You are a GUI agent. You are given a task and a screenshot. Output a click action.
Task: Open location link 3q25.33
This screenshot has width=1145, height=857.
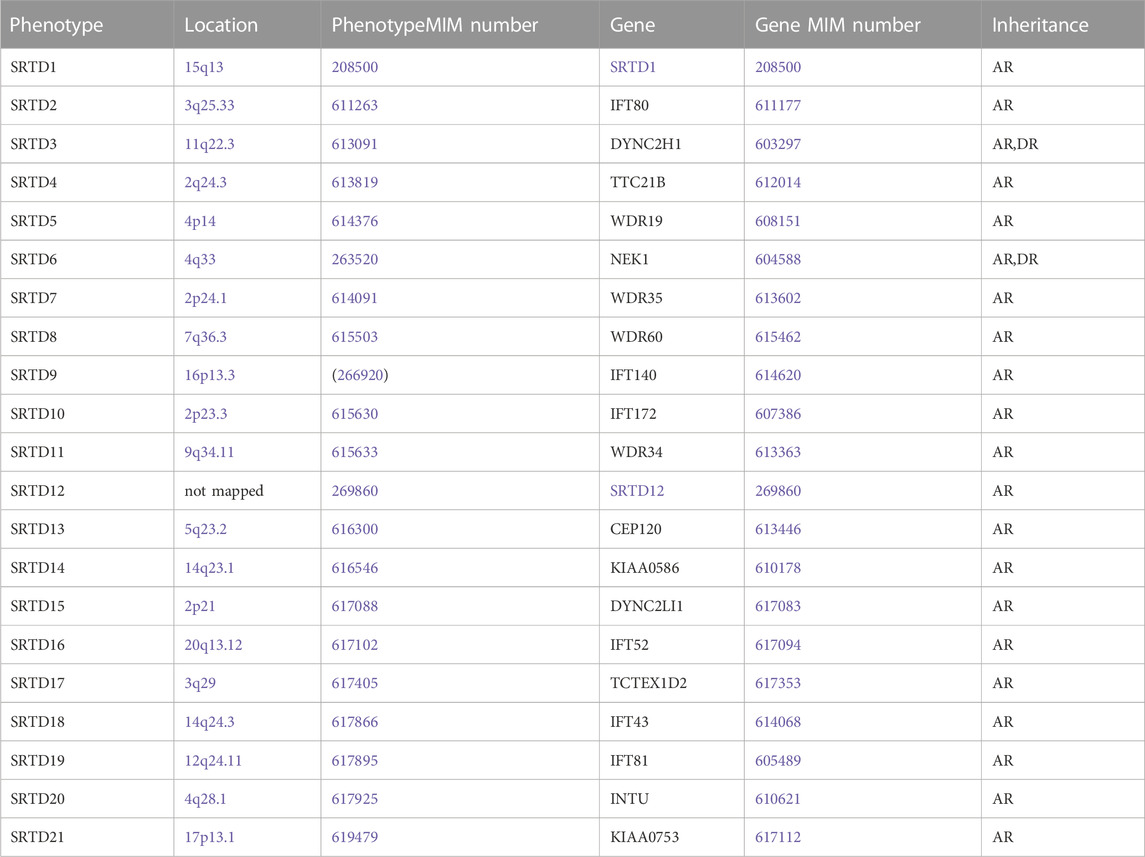tap(210, 105)
